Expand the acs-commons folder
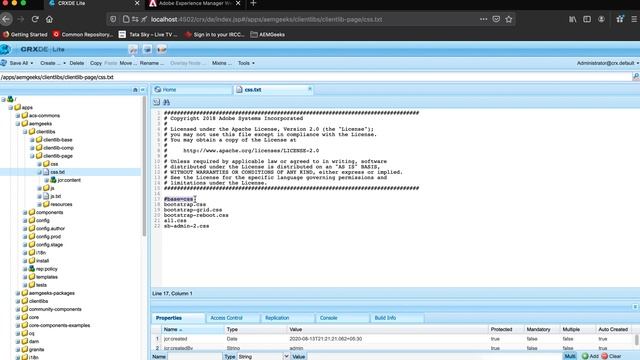Screen dimensions: 640x360 click(x=18, y=116)
